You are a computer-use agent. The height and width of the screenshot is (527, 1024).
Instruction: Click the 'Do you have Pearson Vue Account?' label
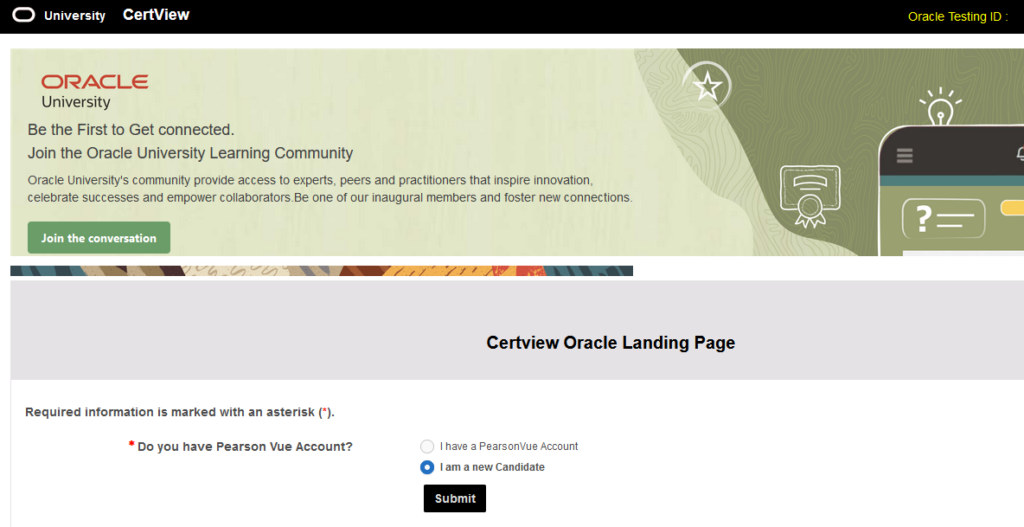click(244, 446)
